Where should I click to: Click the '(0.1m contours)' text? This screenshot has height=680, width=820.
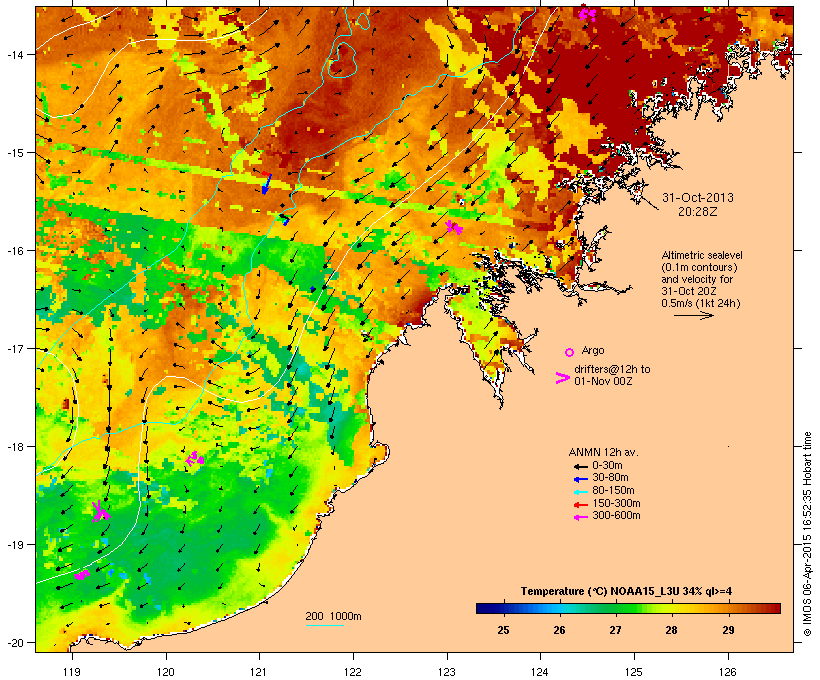pos(699,267)
